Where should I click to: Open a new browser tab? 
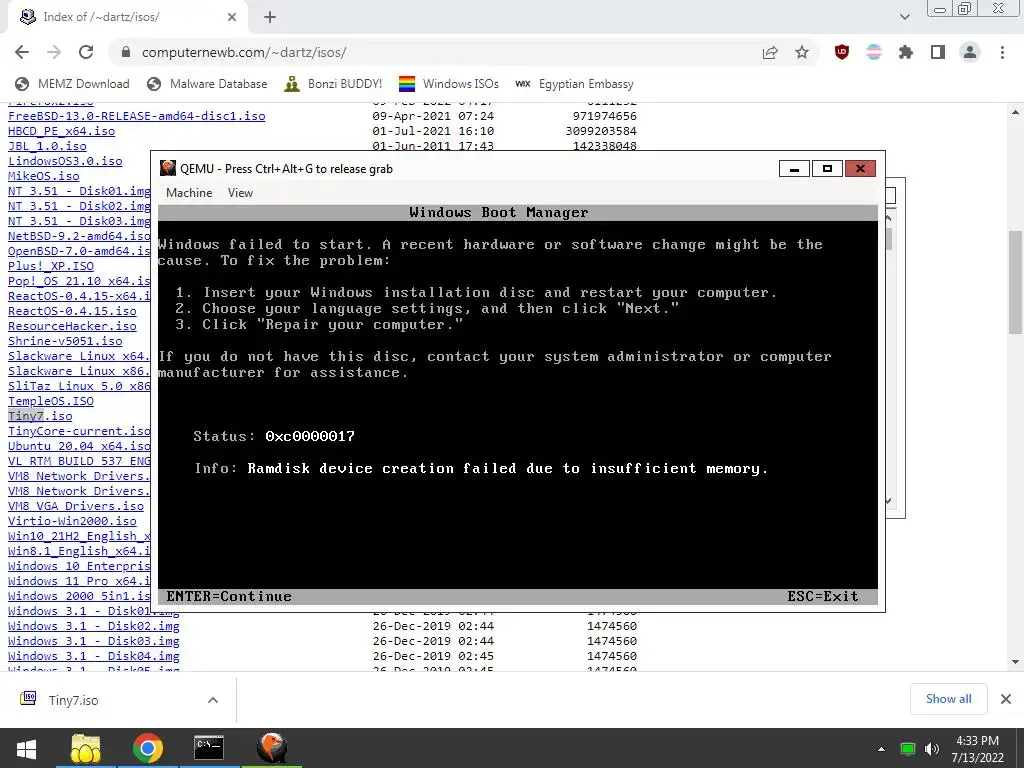point(270,17)
